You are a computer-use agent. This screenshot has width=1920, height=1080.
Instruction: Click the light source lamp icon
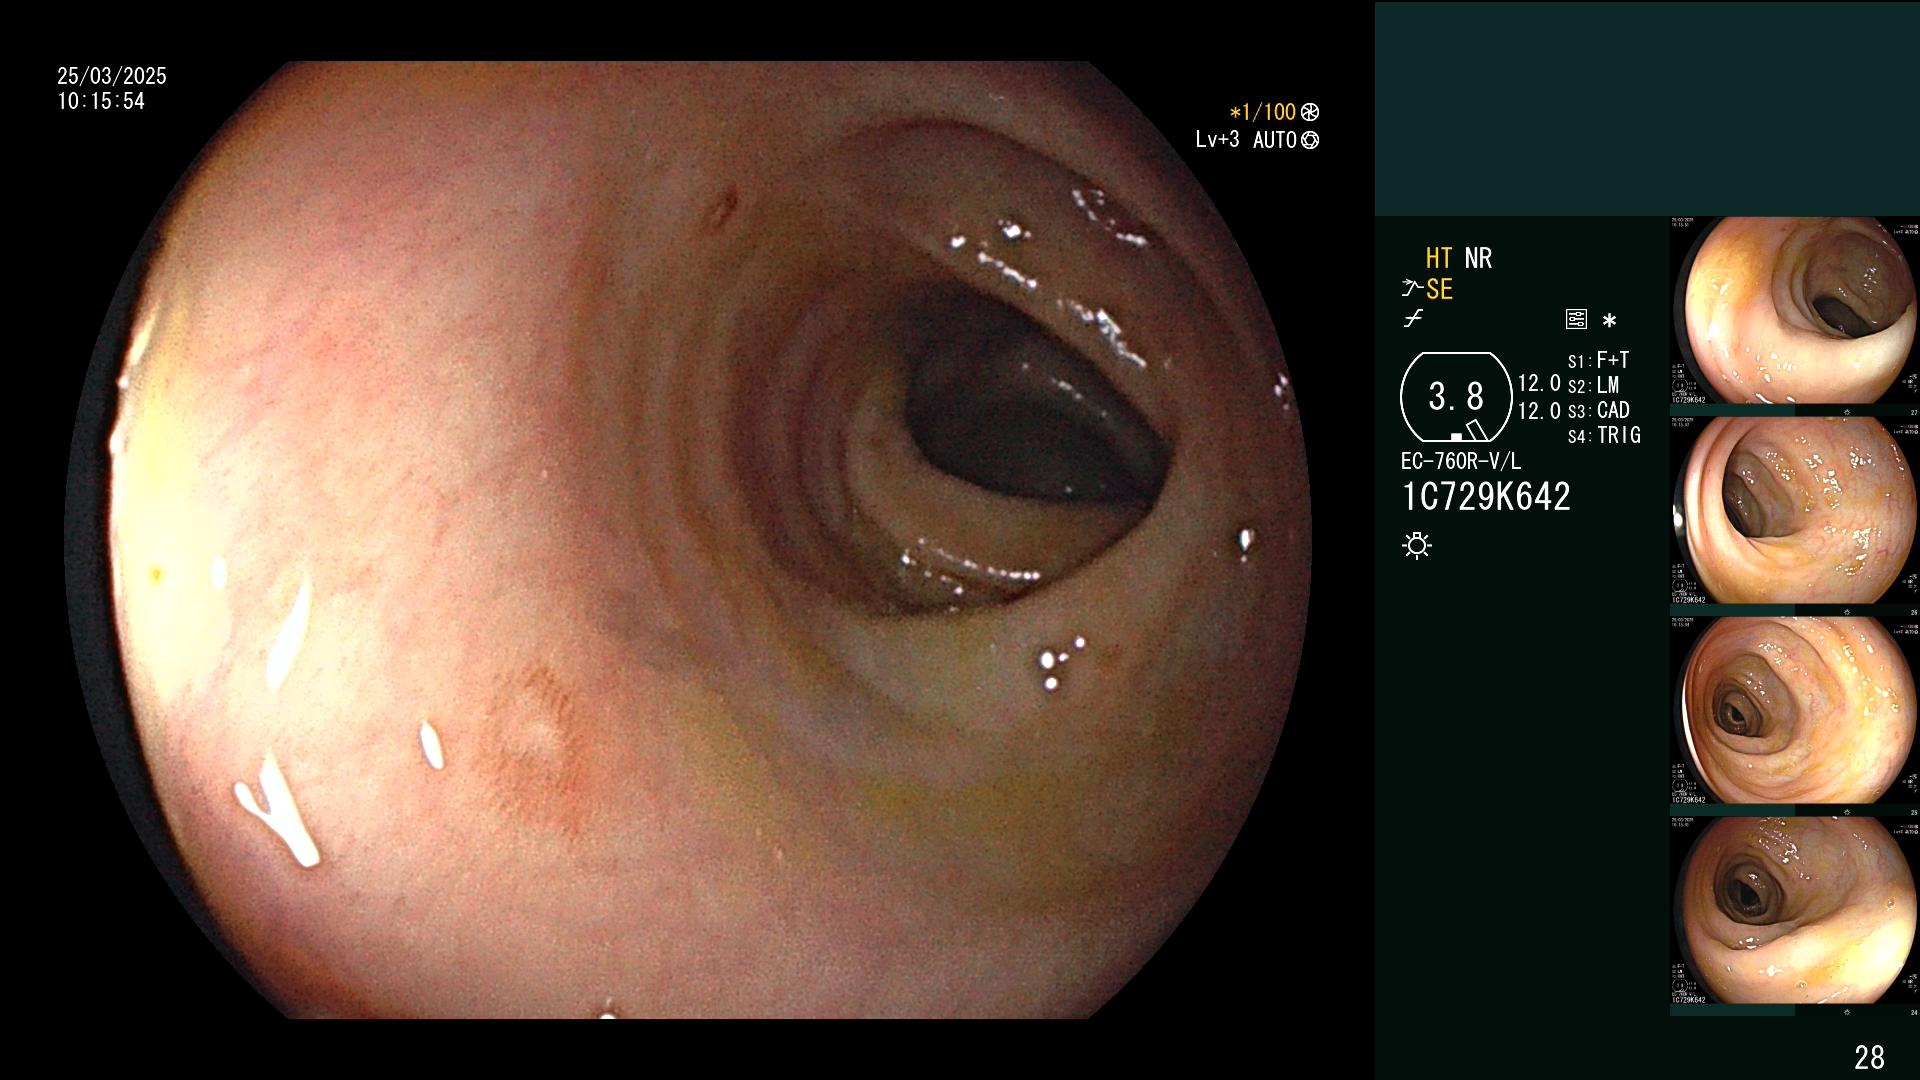(x=1417, y=545)
